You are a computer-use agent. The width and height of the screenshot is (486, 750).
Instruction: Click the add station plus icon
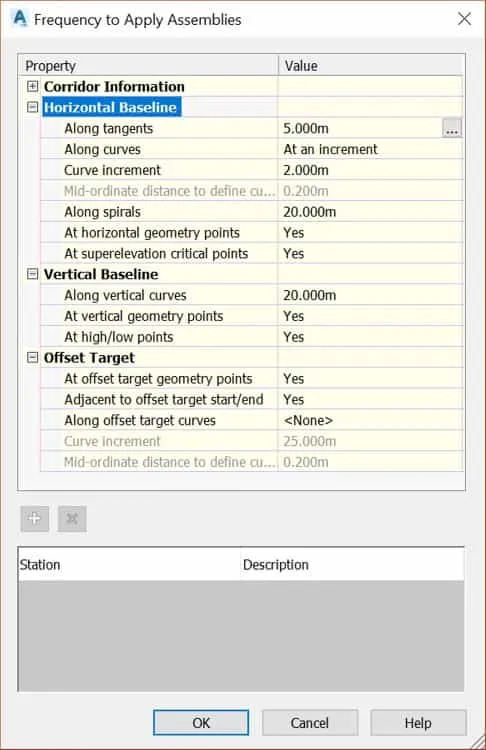(x=34, y=518)
